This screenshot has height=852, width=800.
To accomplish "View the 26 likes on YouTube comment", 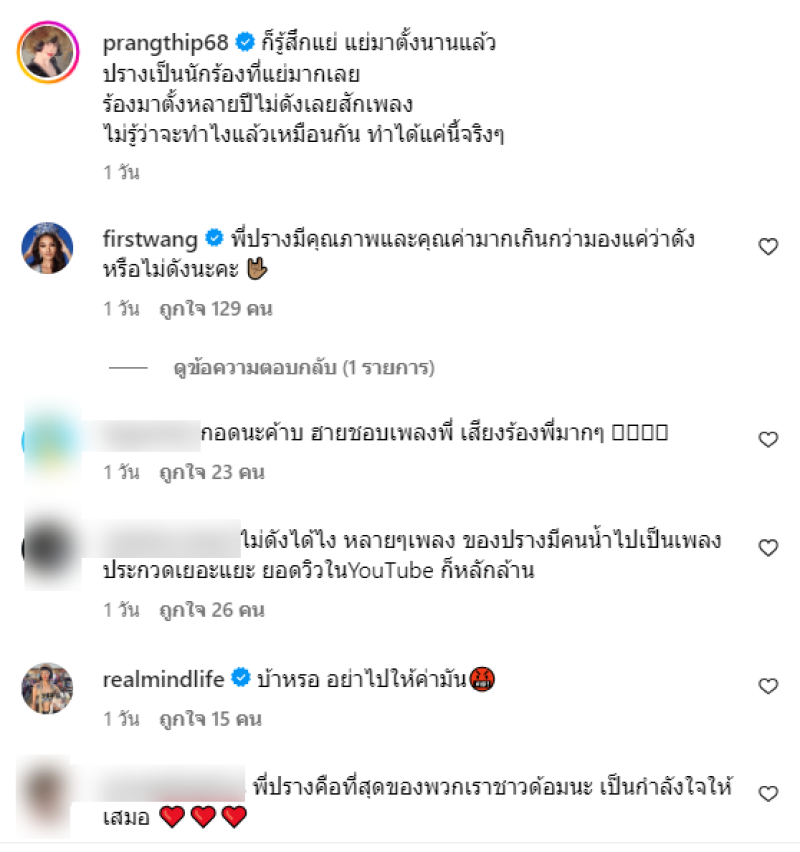I will click(x=212, y=610).
